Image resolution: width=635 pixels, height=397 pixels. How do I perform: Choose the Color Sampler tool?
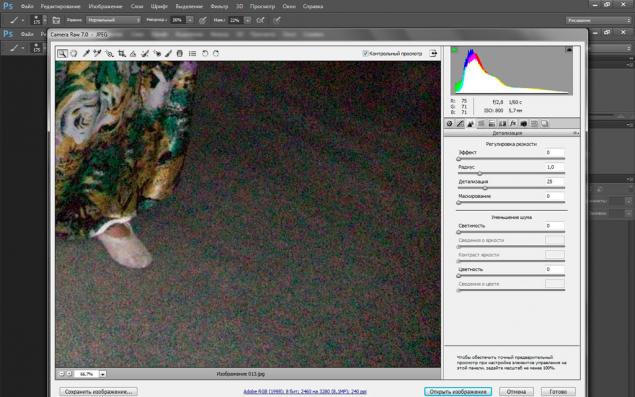[97, 53]
